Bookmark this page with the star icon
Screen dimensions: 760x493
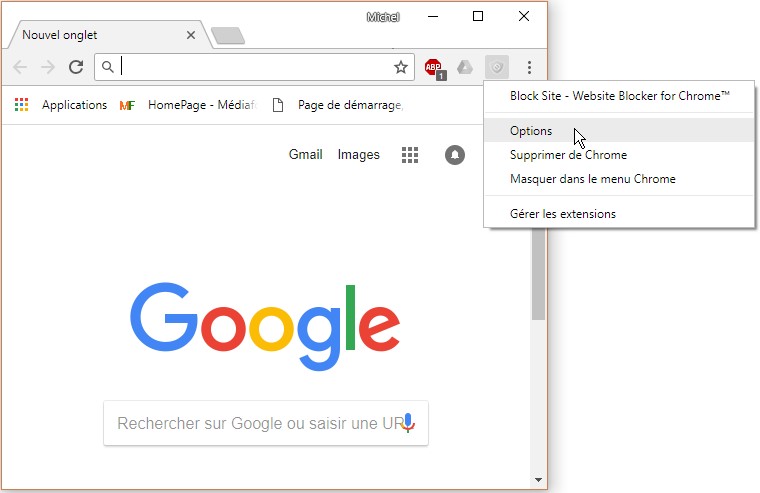pos(400,67)
